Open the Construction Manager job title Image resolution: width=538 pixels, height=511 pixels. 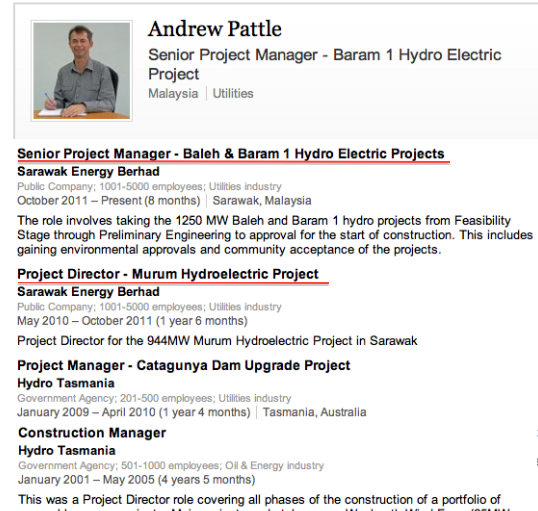(92, 433)
